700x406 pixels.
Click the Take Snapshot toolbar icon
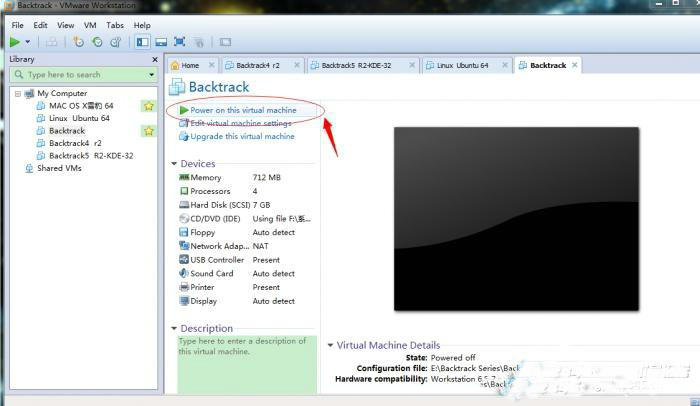[79, 42]
